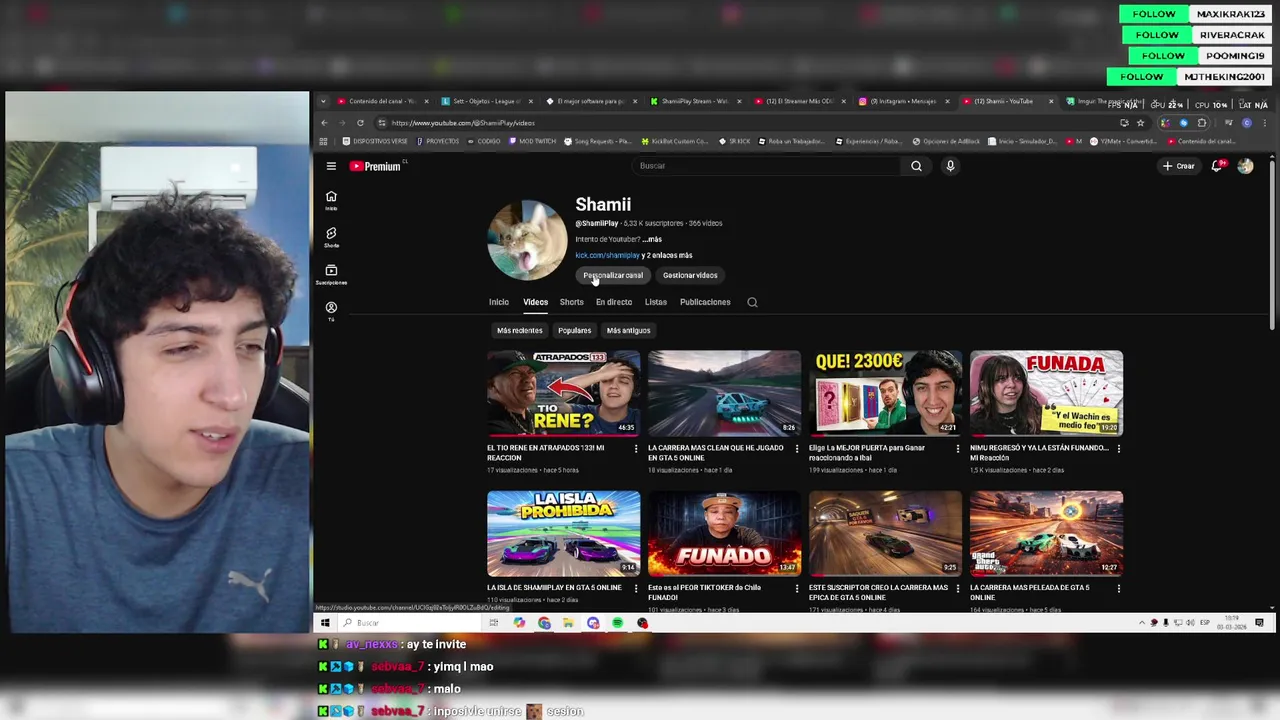Filter videos by Más recientes

point(520,330)
